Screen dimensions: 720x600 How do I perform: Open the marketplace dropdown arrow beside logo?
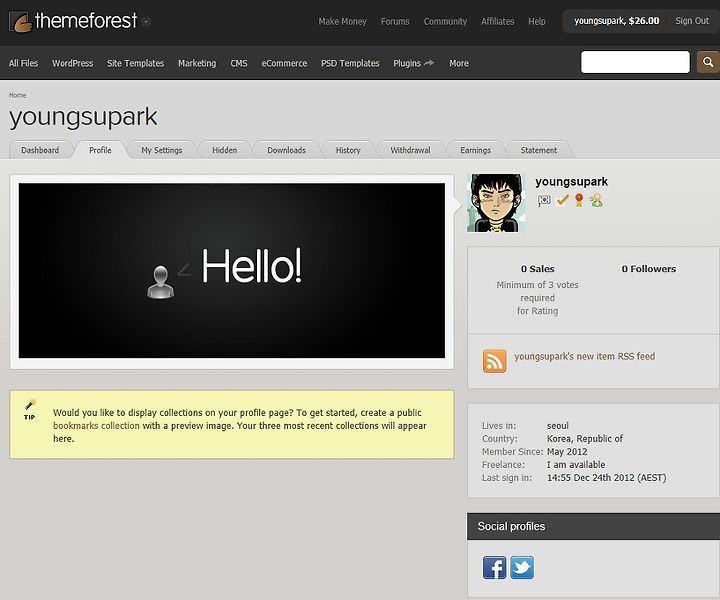[x=146, y=22]
